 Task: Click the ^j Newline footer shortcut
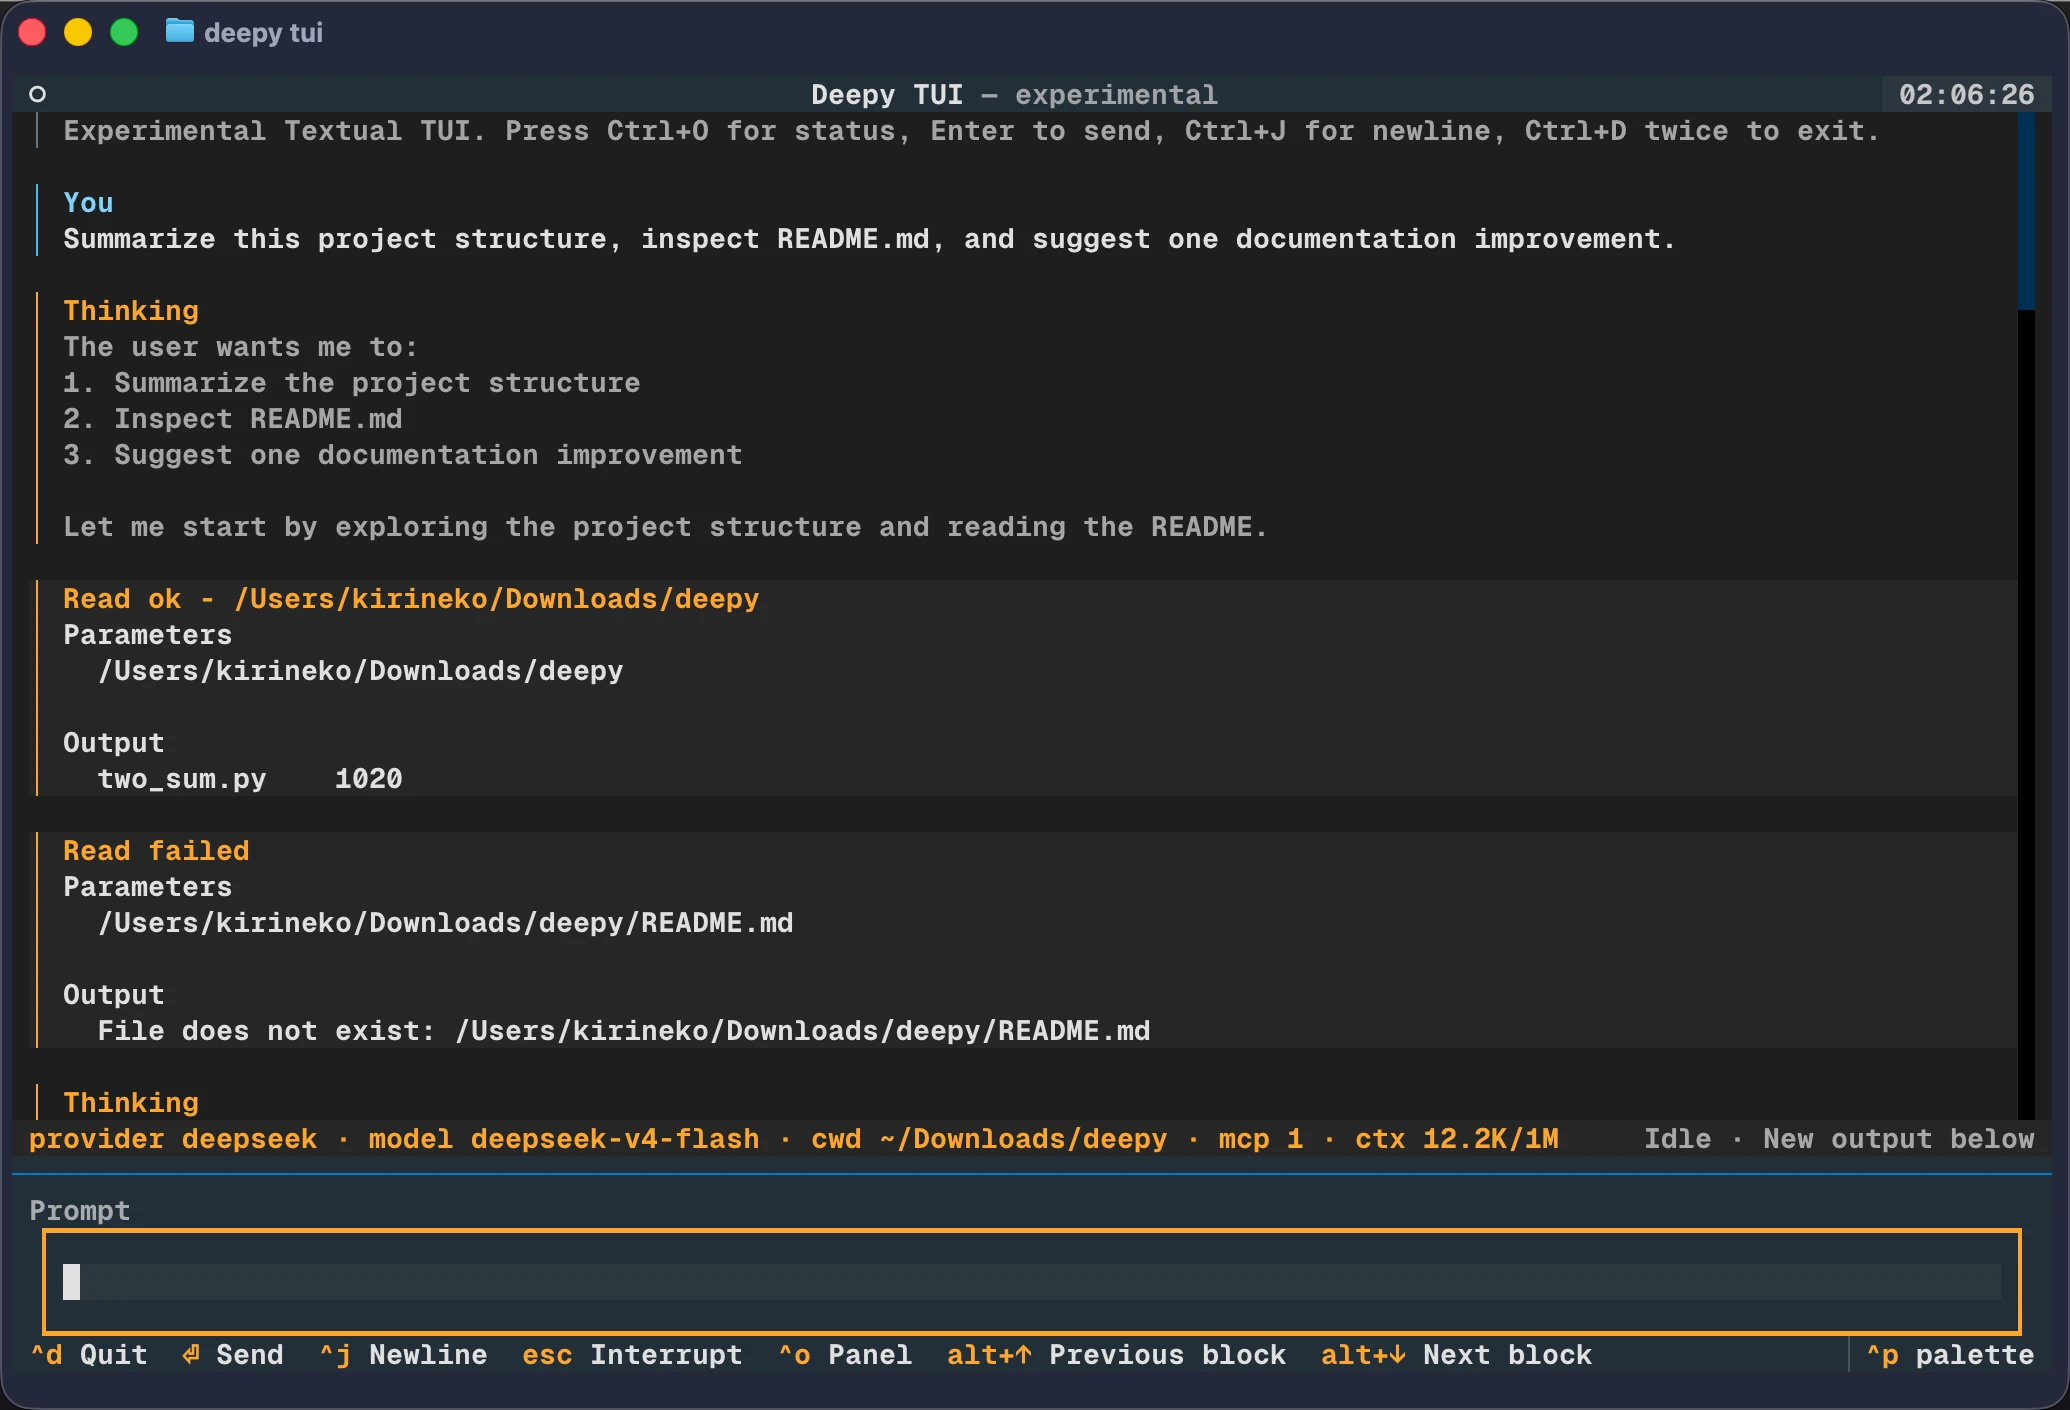[403, 1355]
